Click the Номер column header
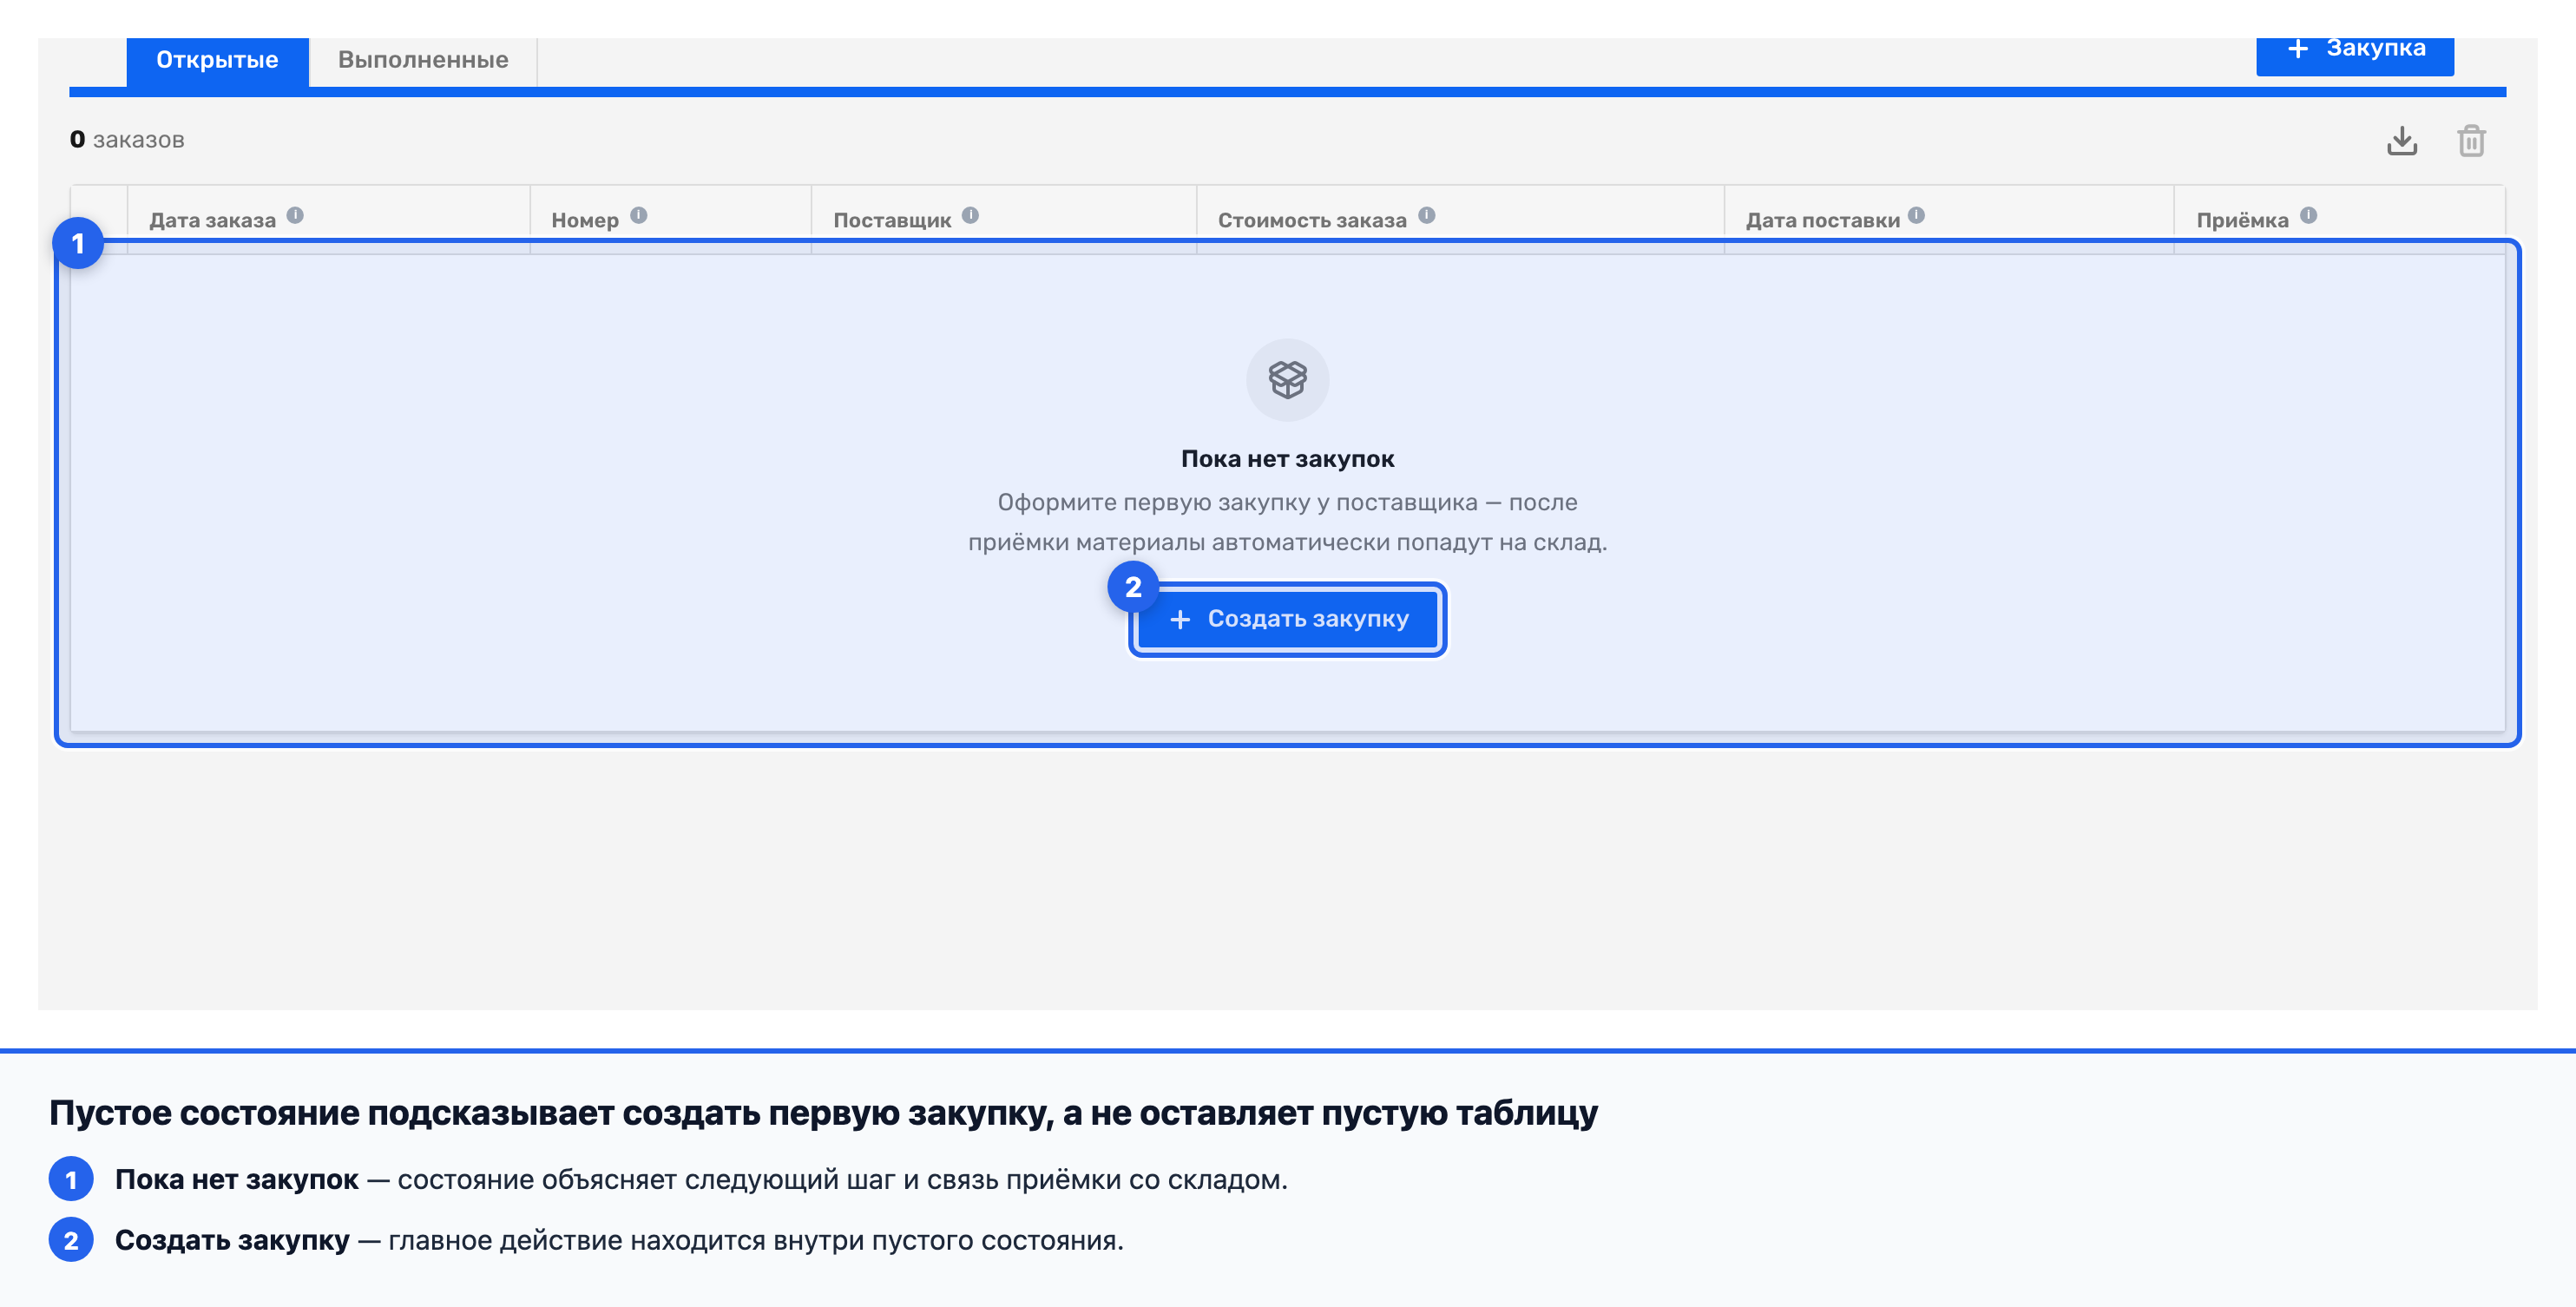This screenshot has height=1307, width=2576. coord(585,220)
